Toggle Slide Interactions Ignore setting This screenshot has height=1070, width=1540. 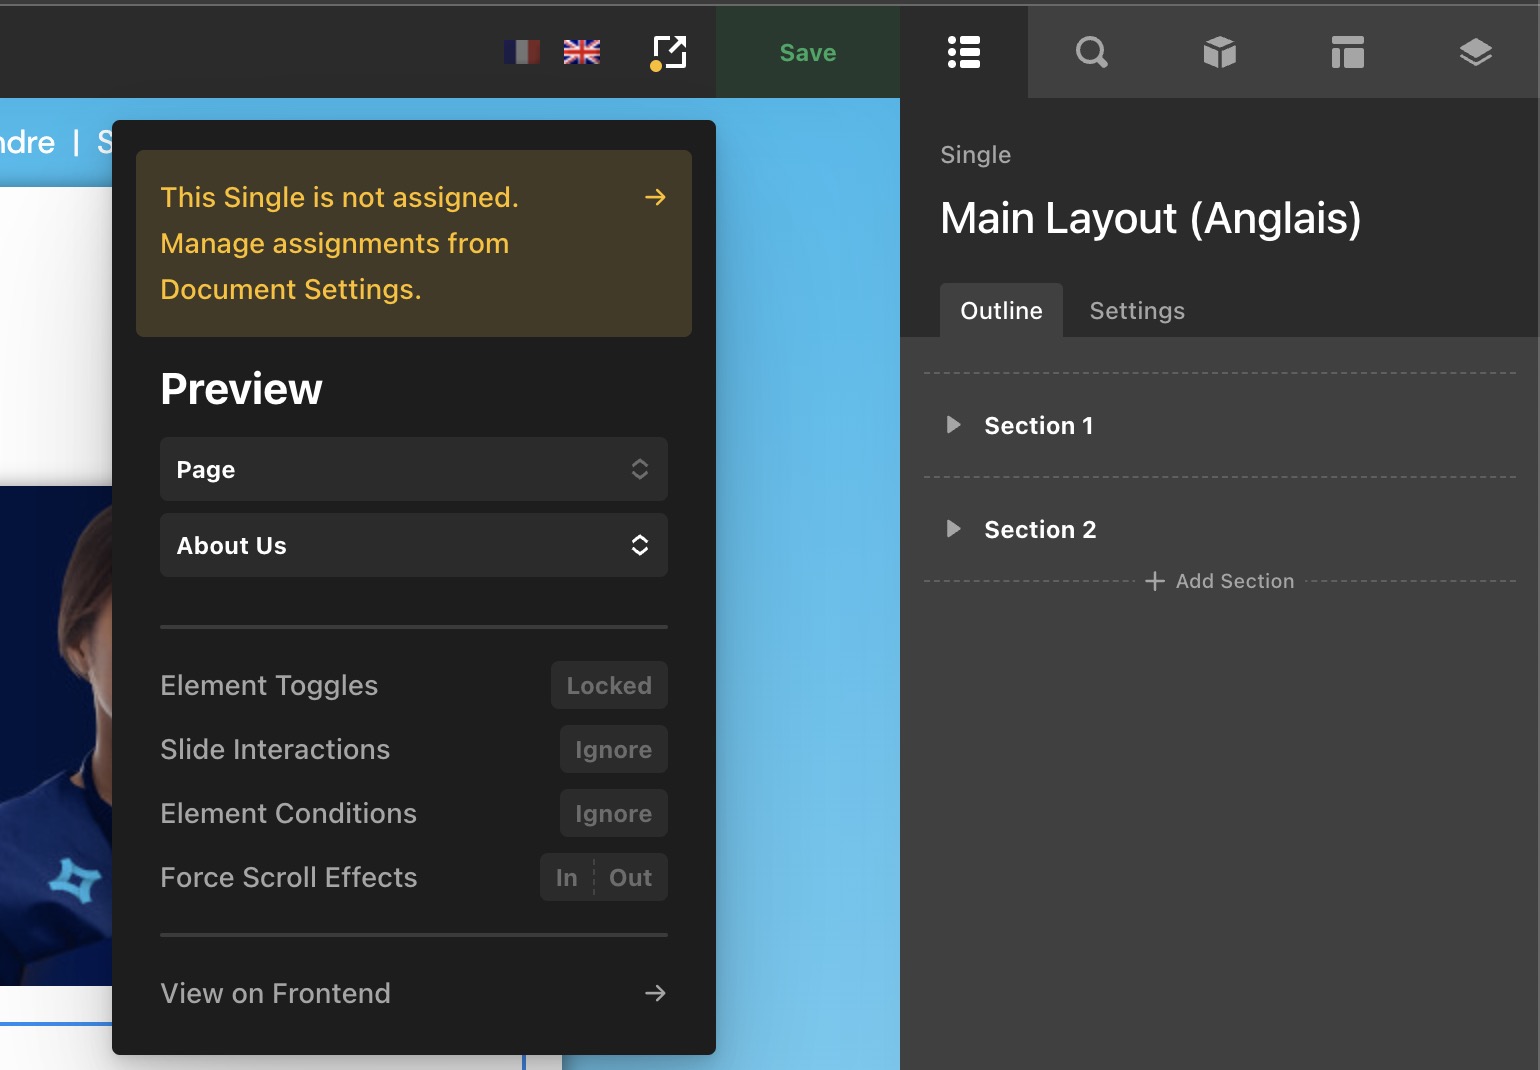[613, 750]
